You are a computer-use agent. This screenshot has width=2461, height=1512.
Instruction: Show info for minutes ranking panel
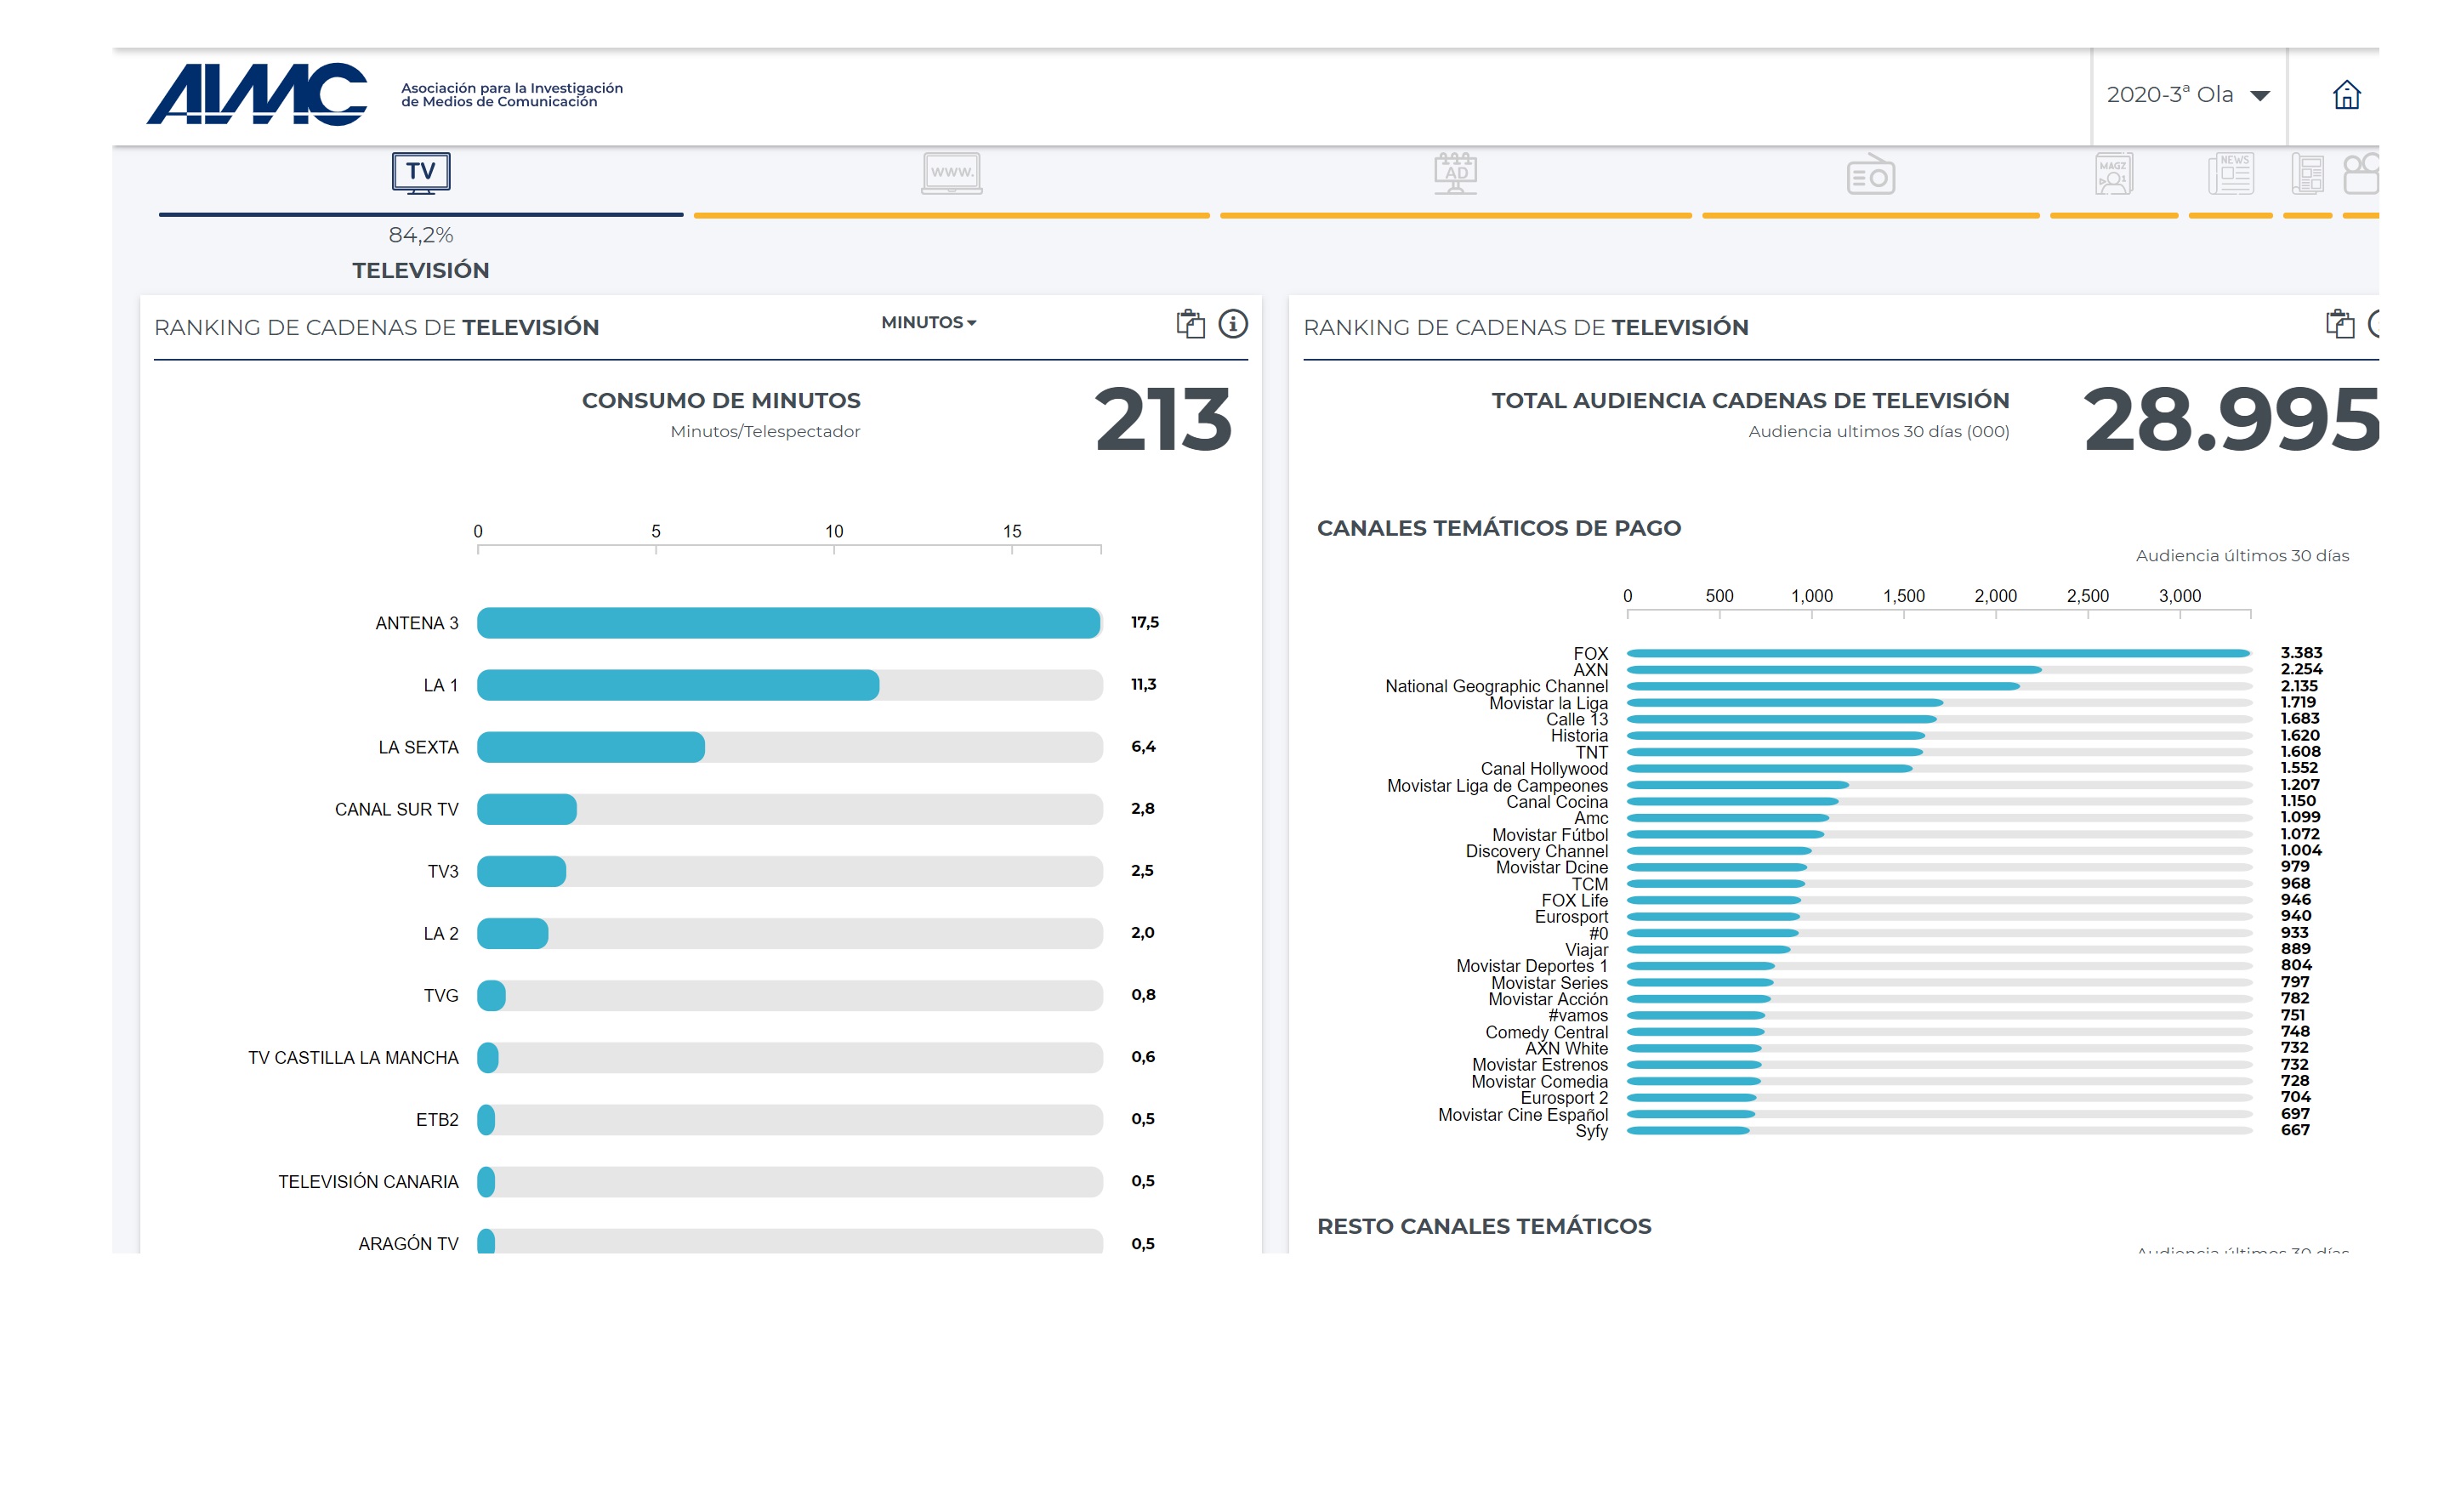[1232, 324]
